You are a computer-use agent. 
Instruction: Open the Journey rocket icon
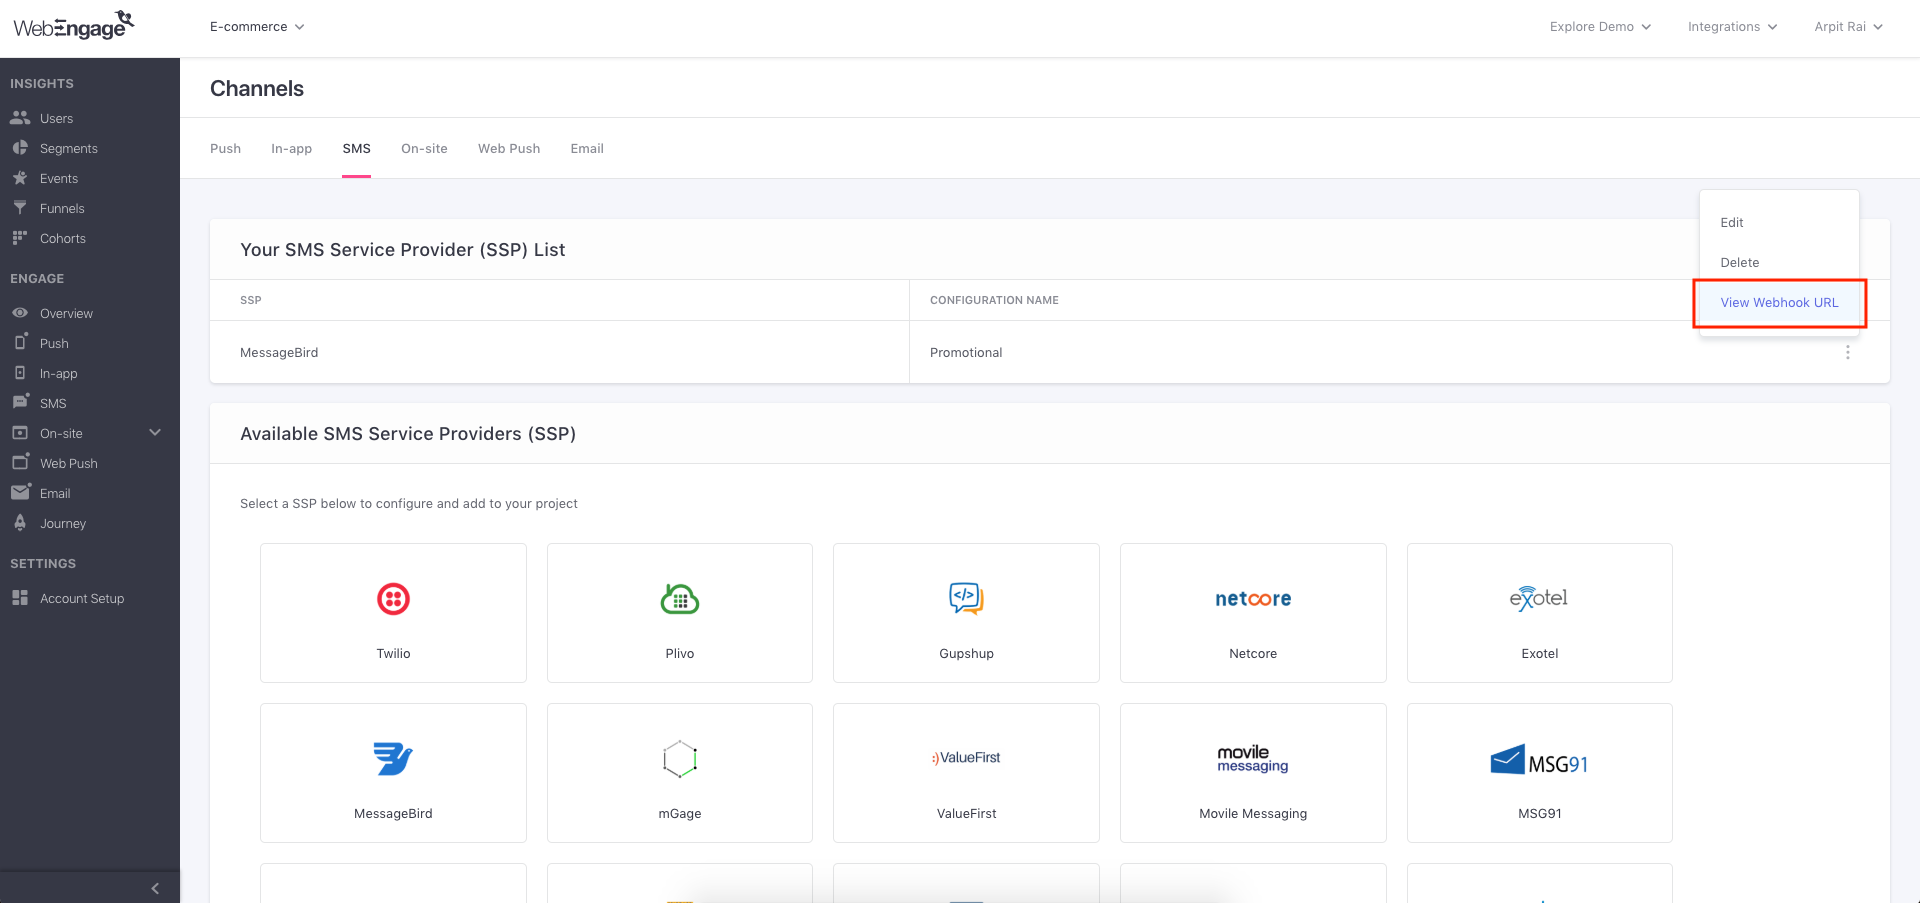point(19,523)
